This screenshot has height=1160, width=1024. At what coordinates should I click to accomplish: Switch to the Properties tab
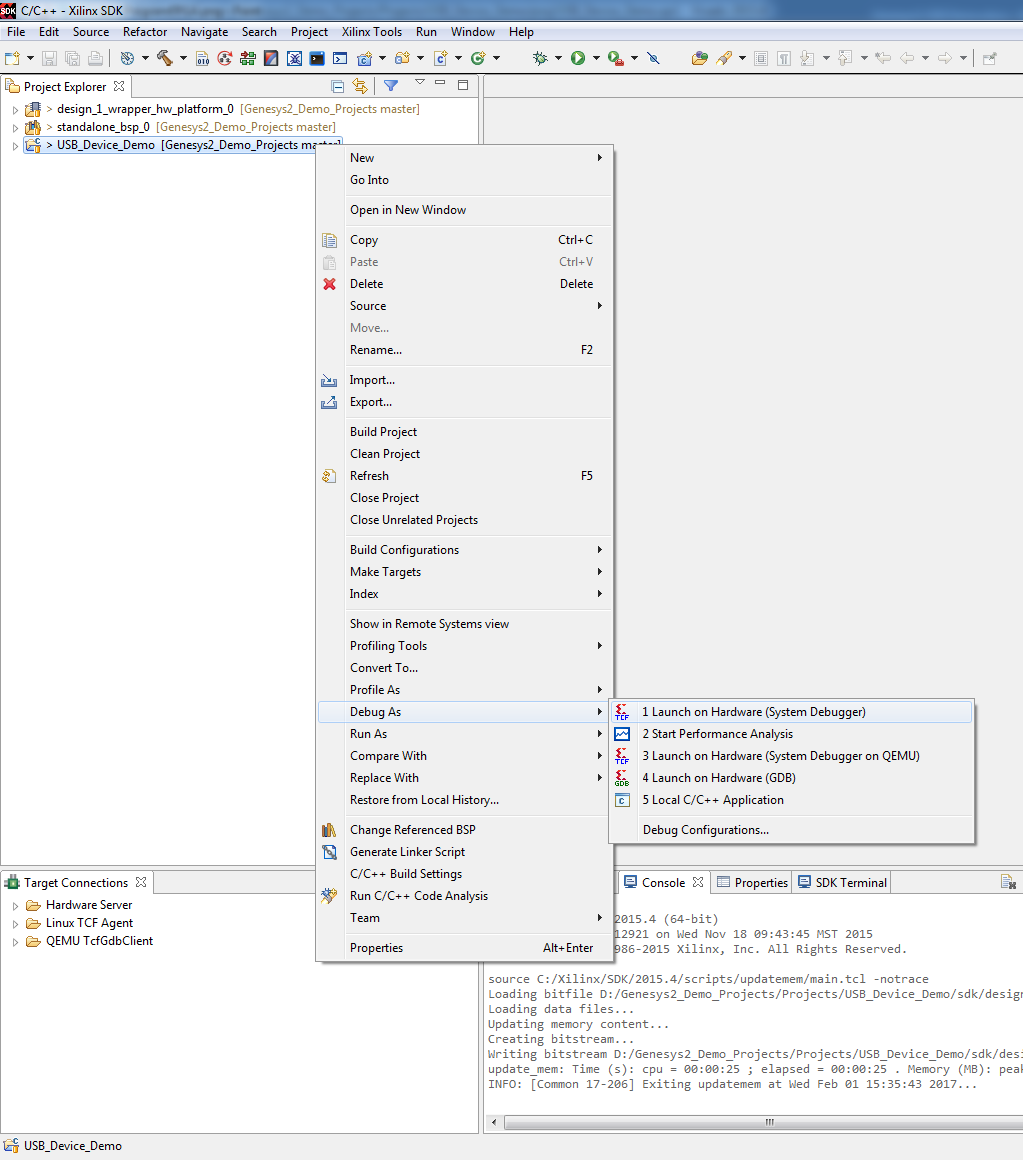click(x=752, y=883)
